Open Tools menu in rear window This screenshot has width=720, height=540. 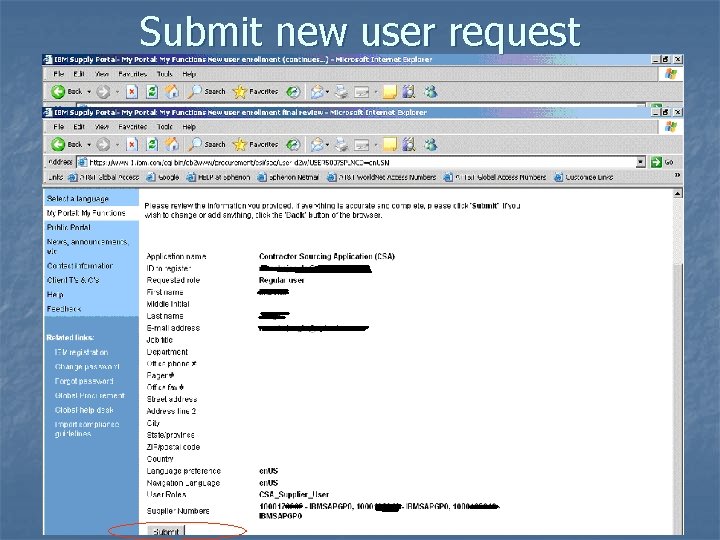pos(165,74)
